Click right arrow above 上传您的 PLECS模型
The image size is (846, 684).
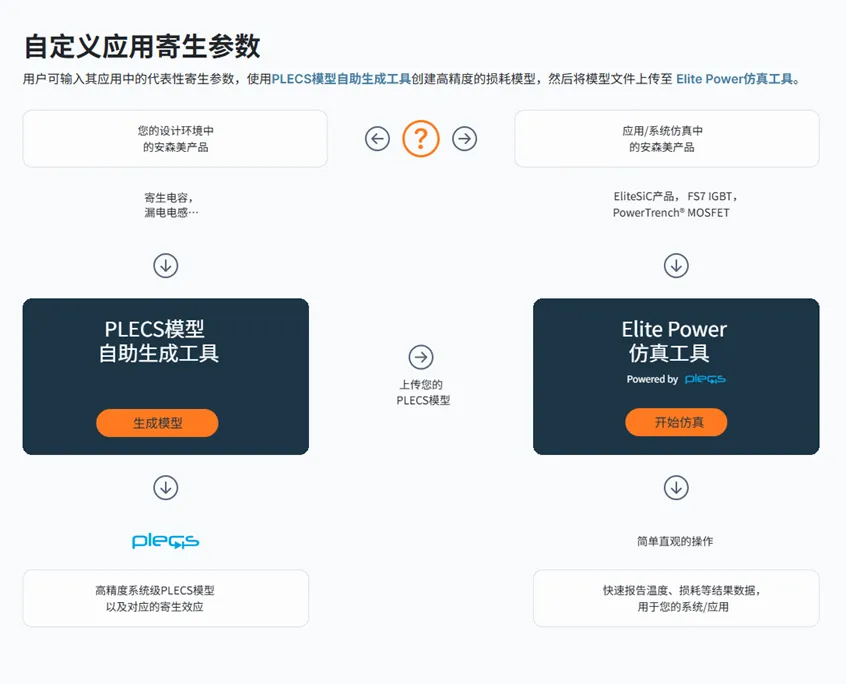pyautogui.click(x=421, y=357)
